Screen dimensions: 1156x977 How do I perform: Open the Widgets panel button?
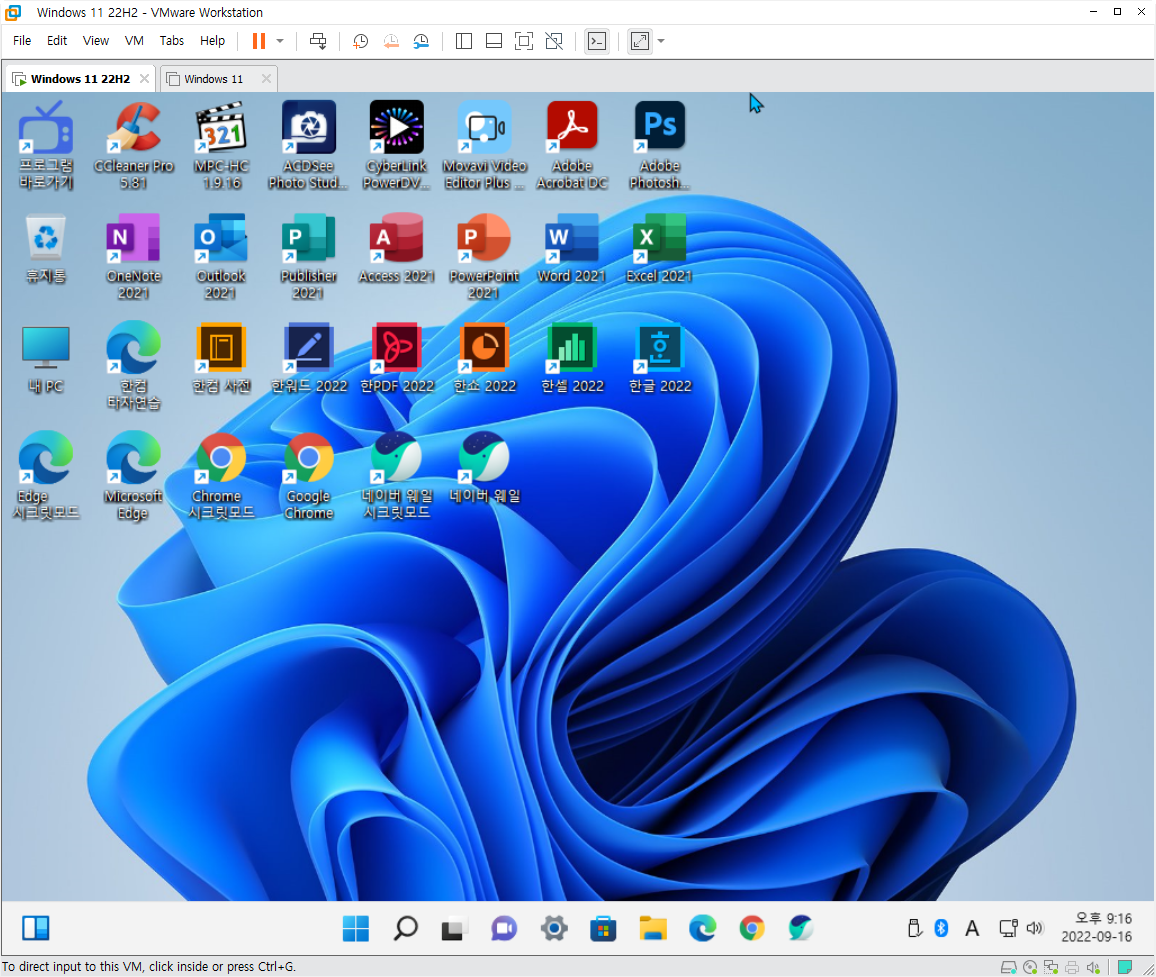point(35,928)
